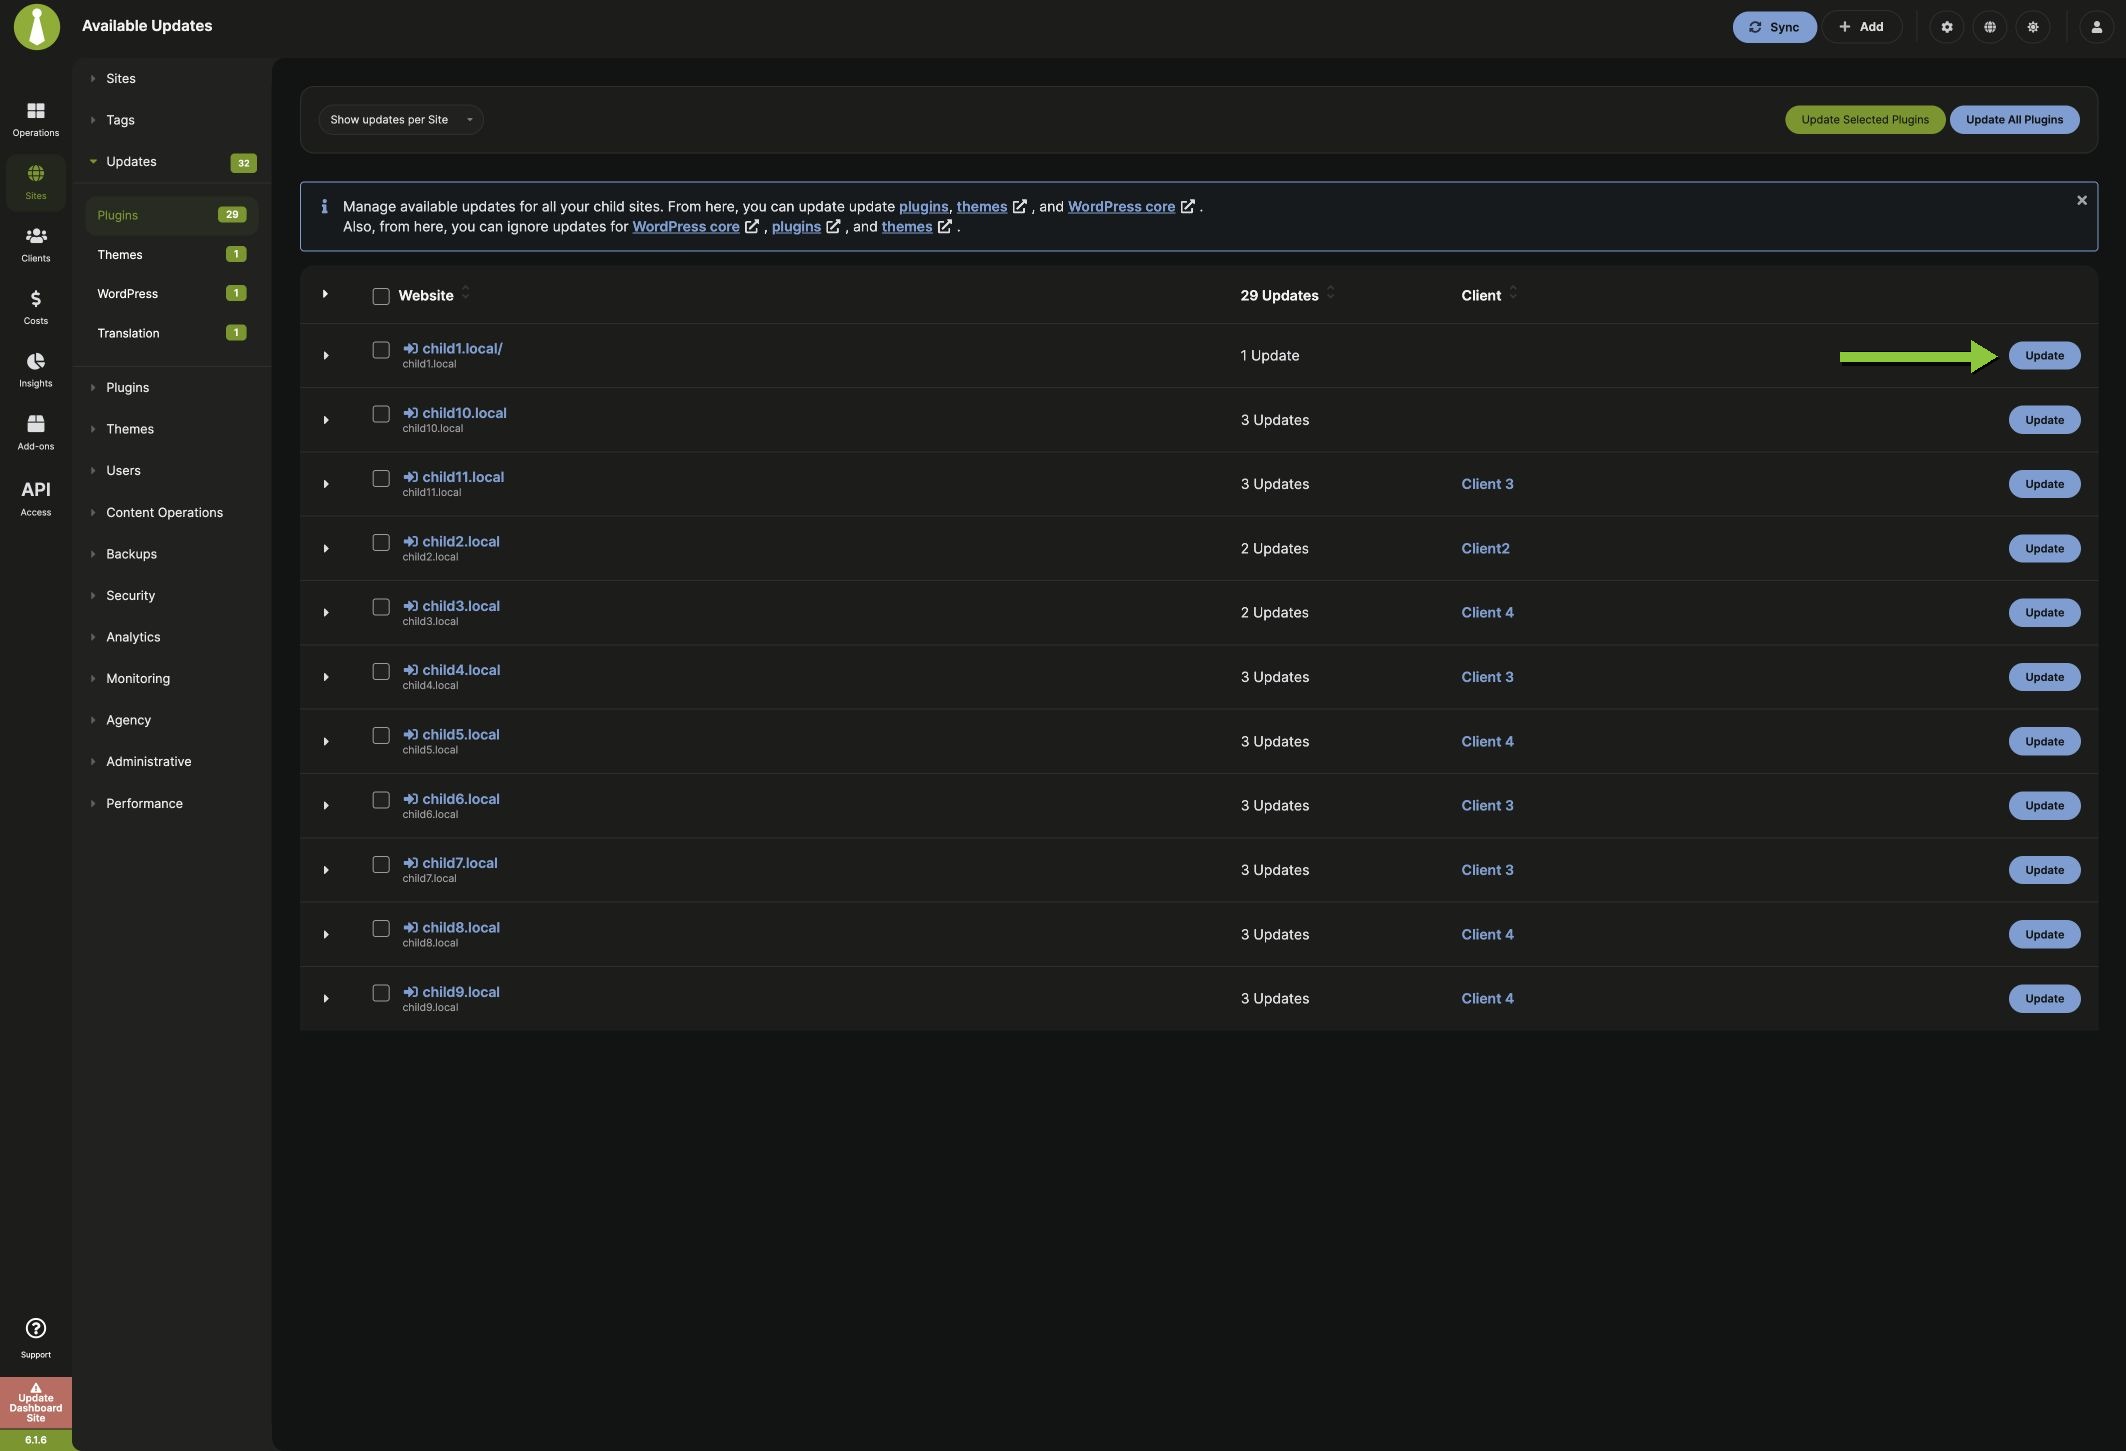Check the child10.local row checkbox

(381, 414)
